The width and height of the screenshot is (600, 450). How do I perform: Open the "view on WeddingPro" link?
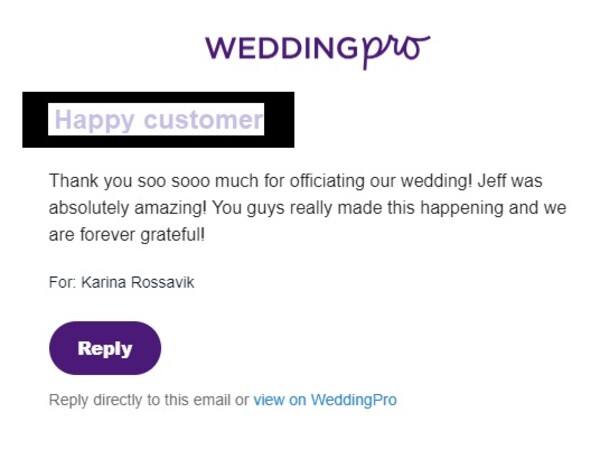pyautogui.click(x=325, y=400)
